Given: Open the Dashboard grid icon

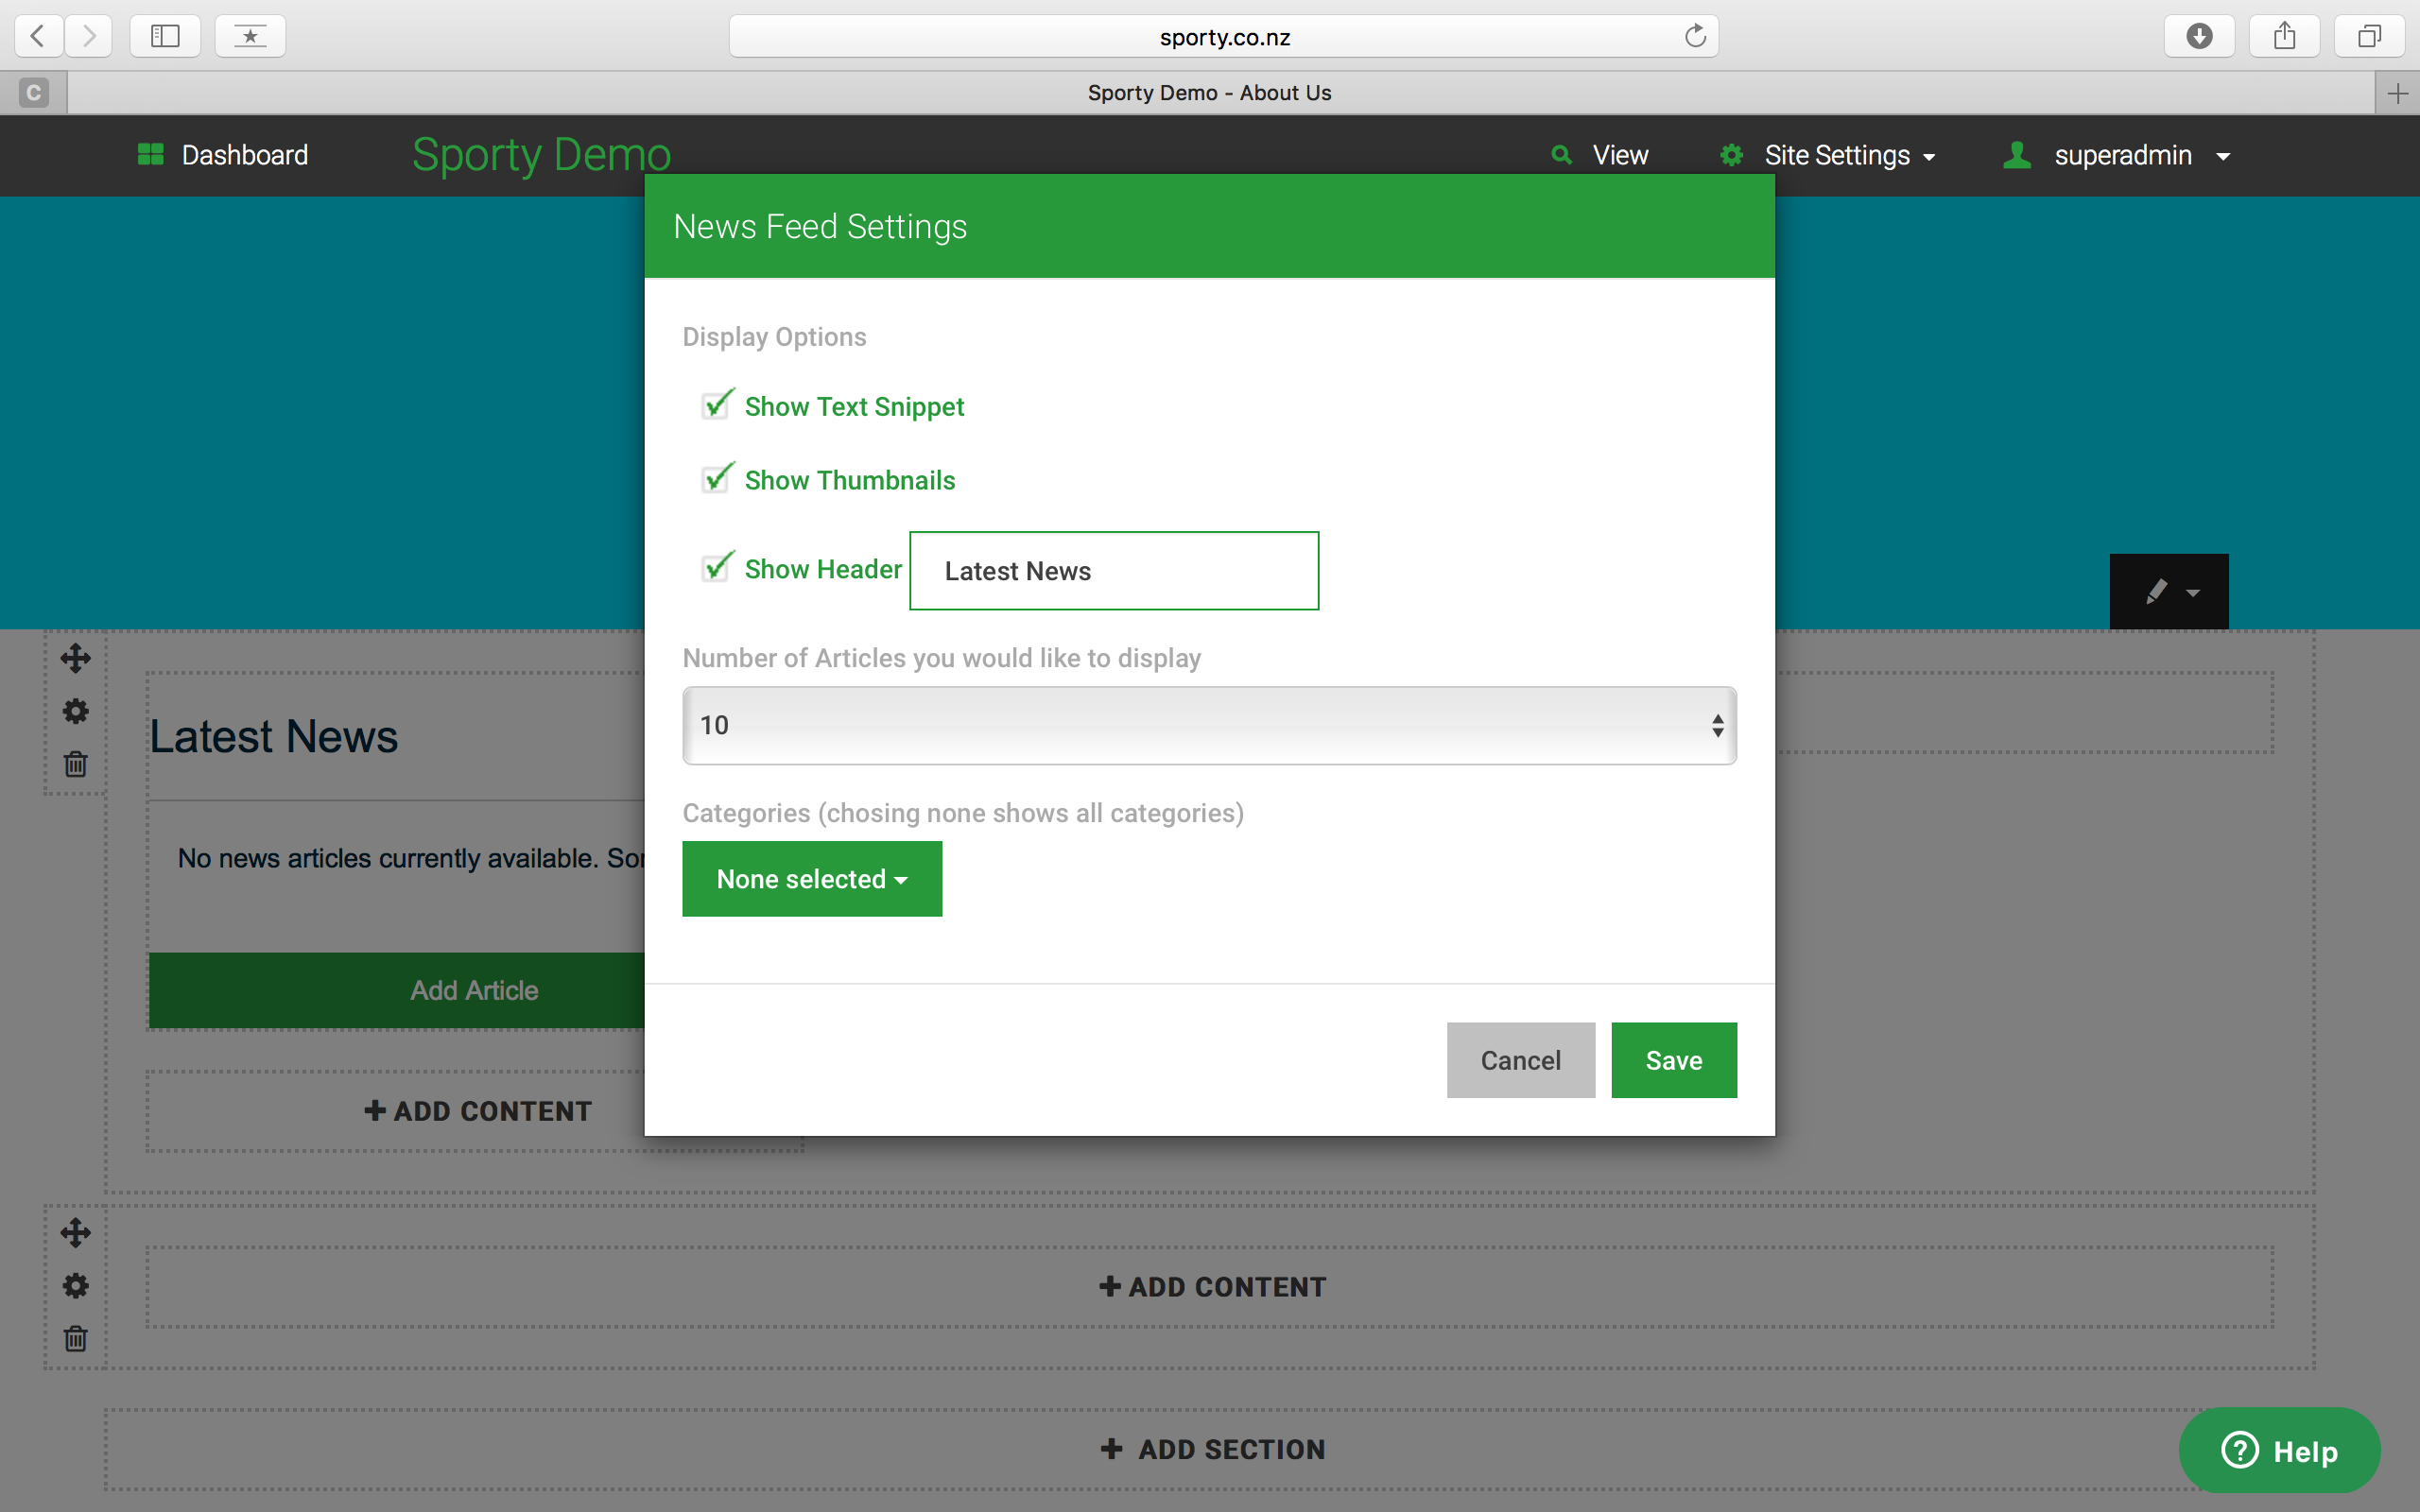Looking at the screenshot, I should click(150, 154).
